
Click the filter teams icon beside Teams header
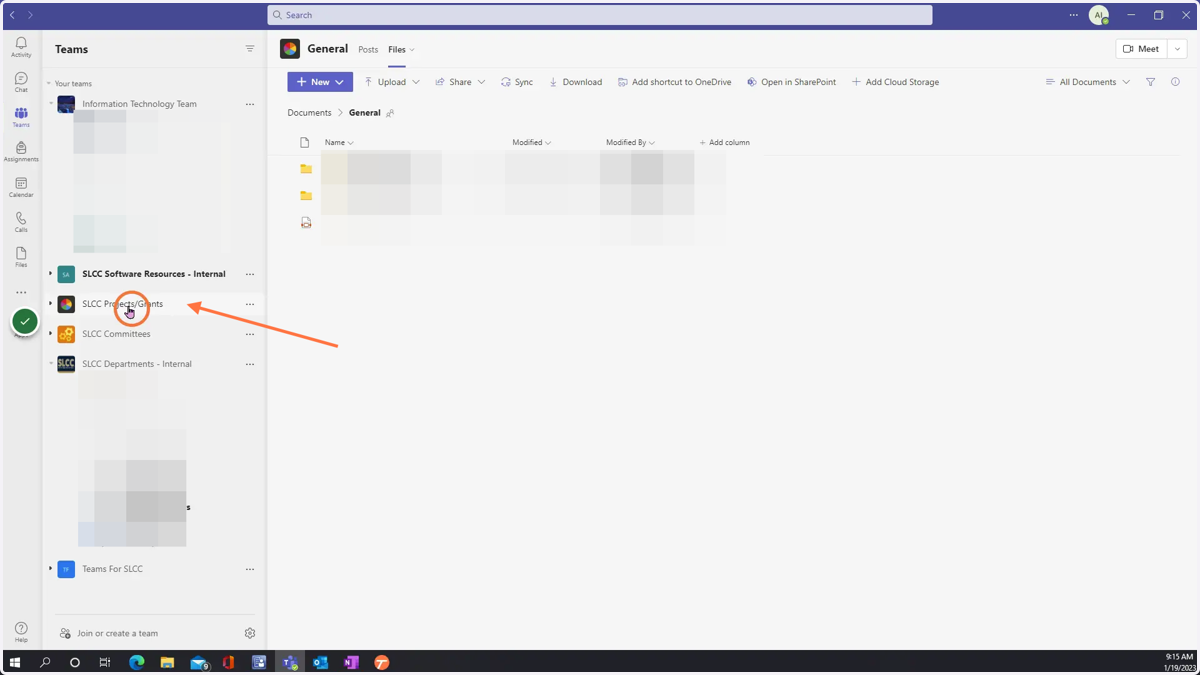tap(250, 49)
